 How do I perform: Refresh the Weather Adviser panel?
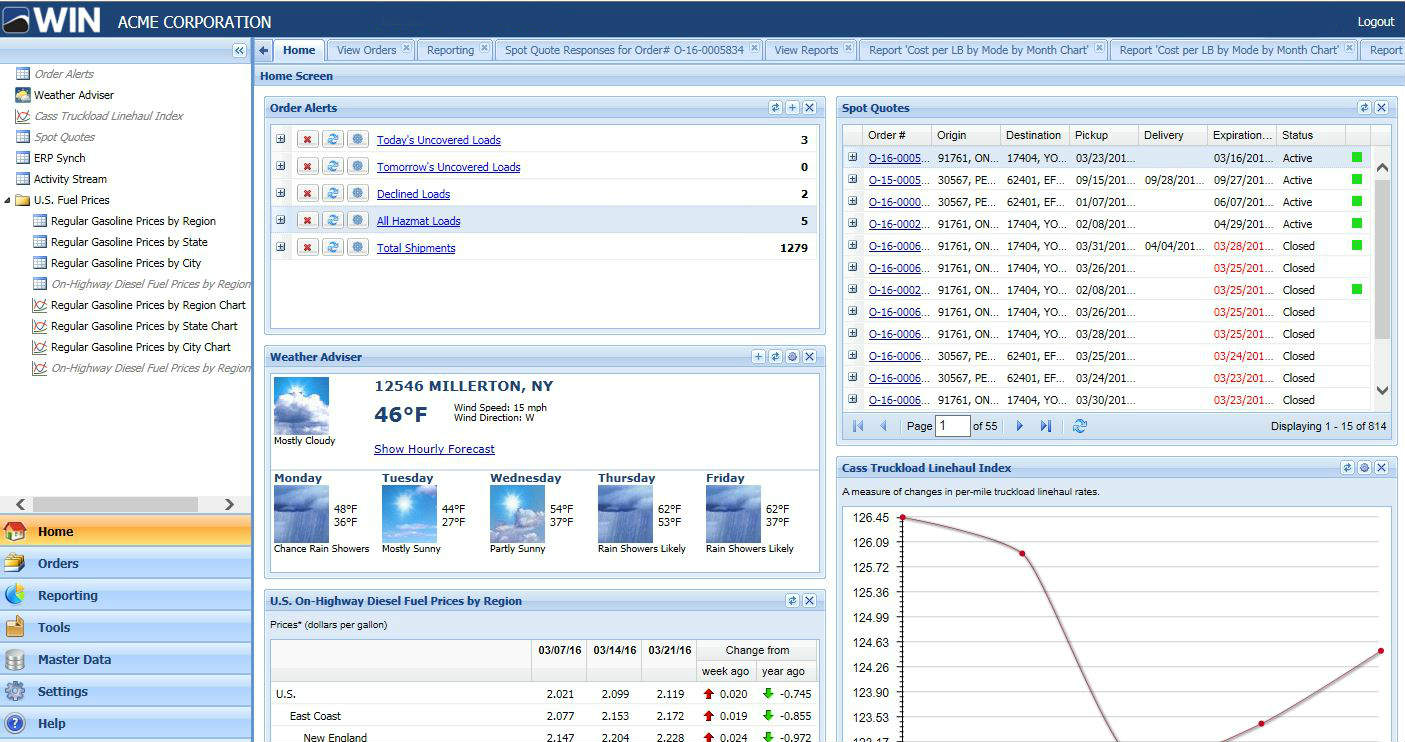(775, 357)
